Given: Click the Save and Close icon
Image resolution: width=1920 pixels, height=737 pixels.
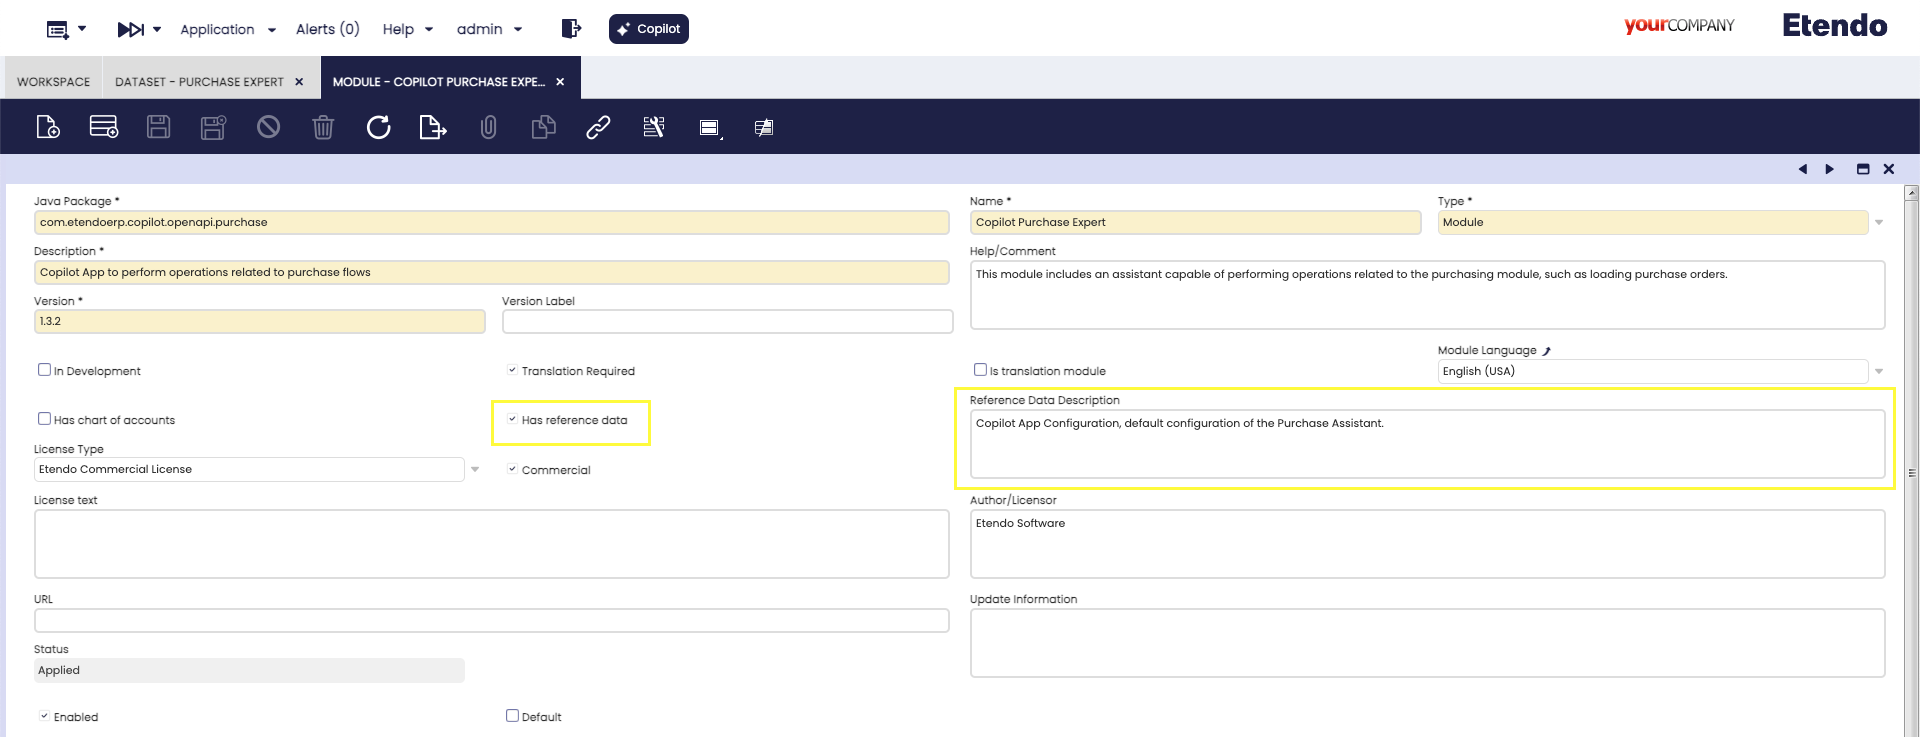Looking at the screenshot, I should click(213, 127).
